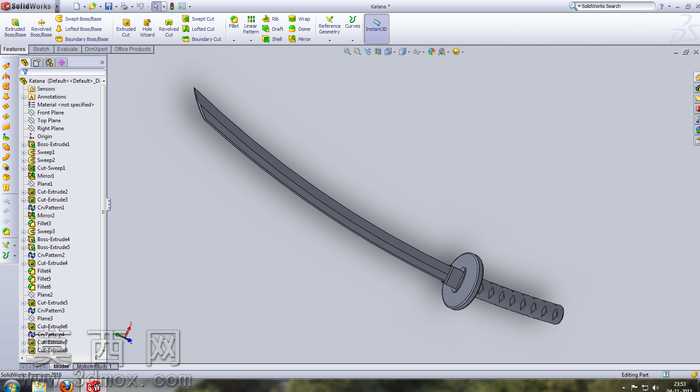
Task: Open Fillet dropdown arrow
Action: 233,41
